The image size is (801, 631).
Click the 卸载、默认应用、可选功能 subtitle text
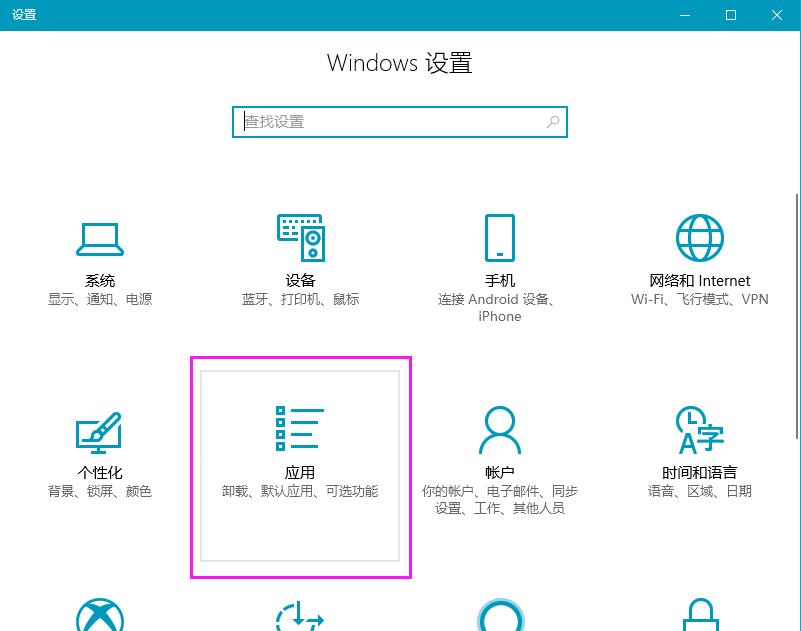pyautogui.click(x=300, y=491)
